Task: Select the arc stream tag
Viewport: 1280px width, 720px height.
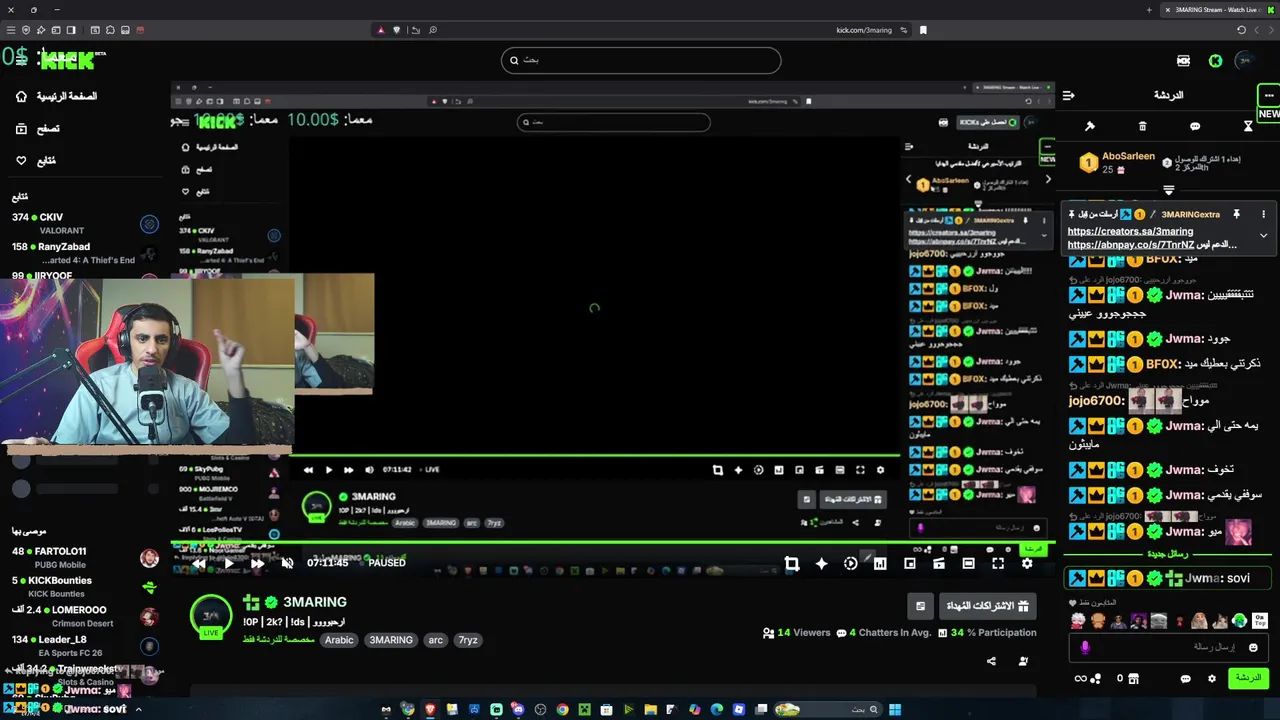Action: coord(435,640)
